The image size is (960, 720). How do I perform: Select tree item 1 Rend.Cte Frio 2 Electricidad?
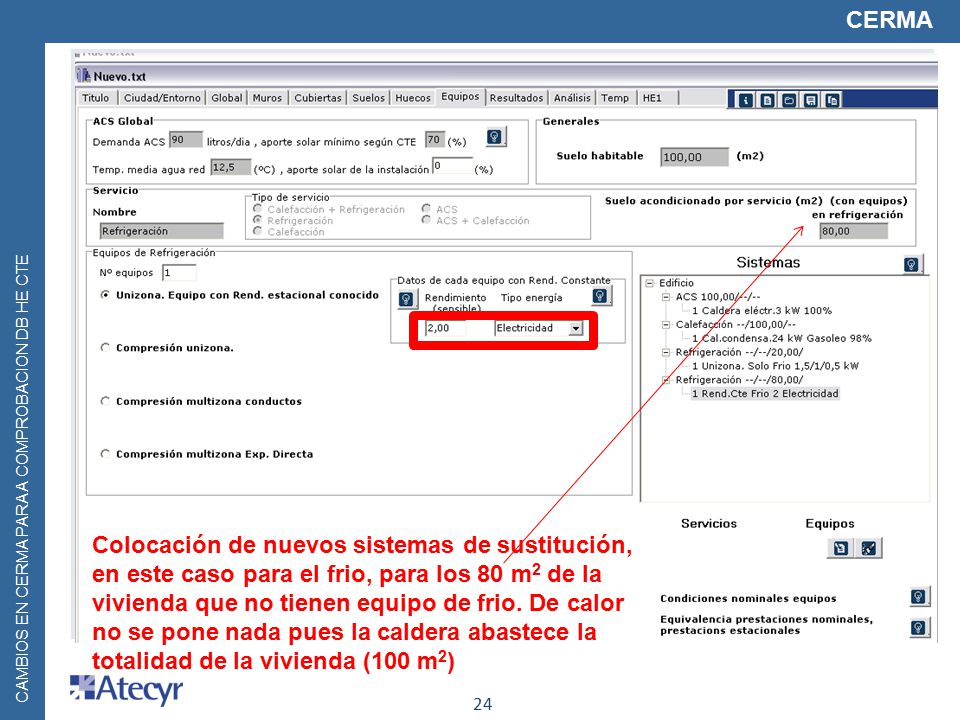[x=765, y=394]
